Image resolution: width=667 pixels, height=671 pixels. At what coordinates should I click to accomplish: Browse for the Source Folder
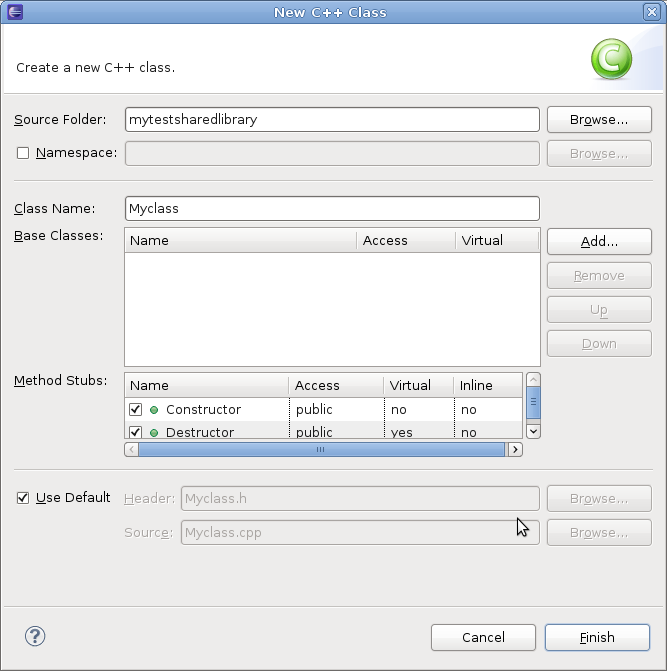(599, 119)
